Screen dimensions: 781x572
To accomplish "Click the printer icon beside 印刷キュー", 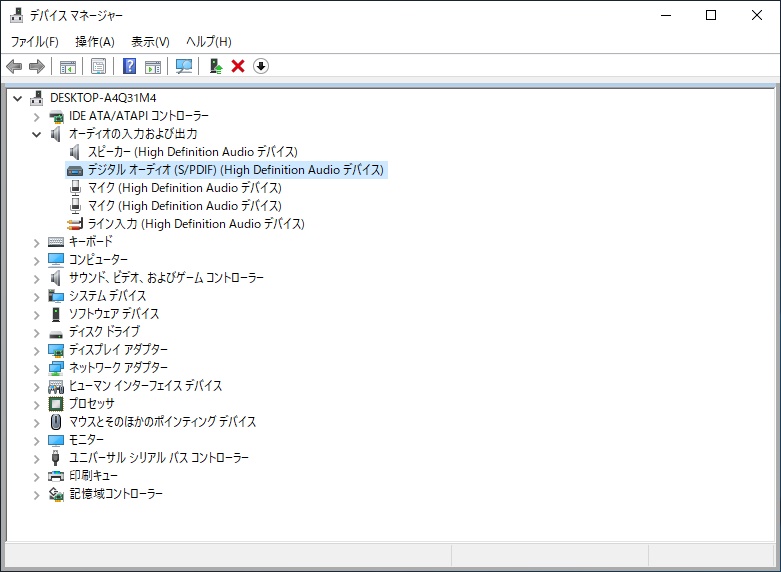I will tap(56, 476).
